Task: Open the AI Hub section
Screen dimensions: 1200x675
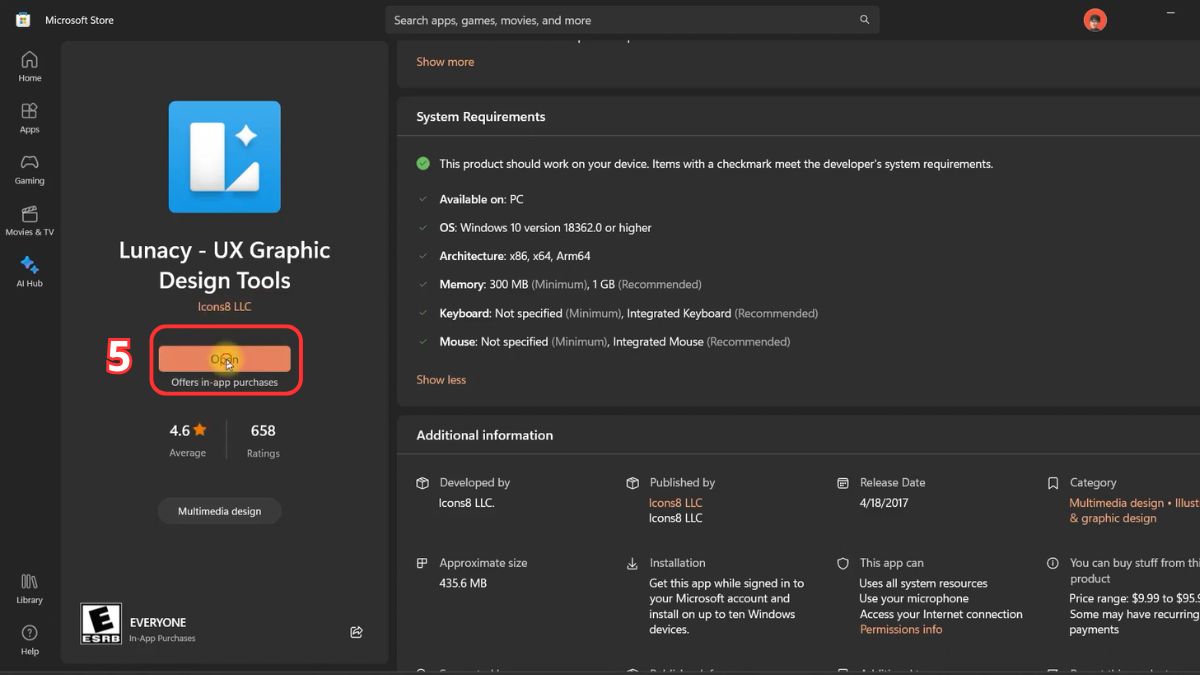Action: click(x=30, y=271)
